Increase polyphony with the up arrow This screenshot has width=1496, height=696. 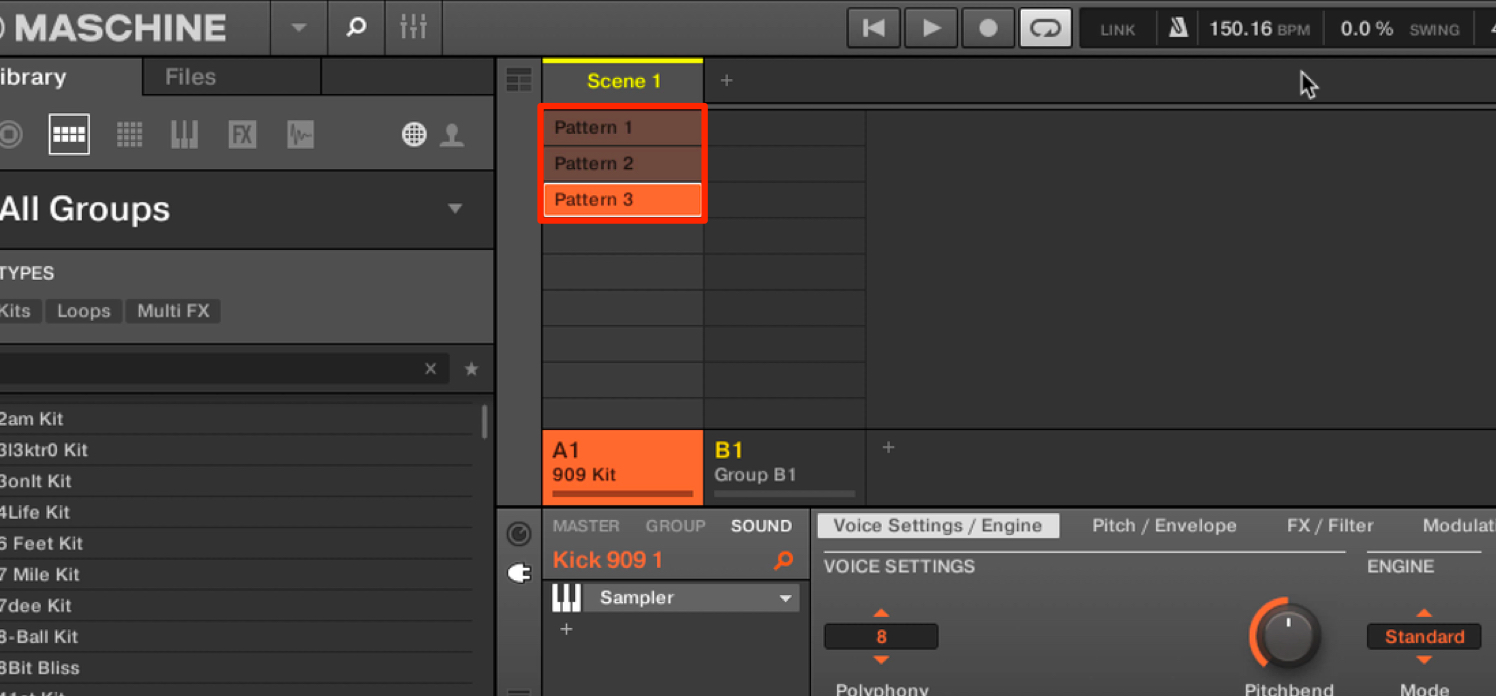point(881,613)
